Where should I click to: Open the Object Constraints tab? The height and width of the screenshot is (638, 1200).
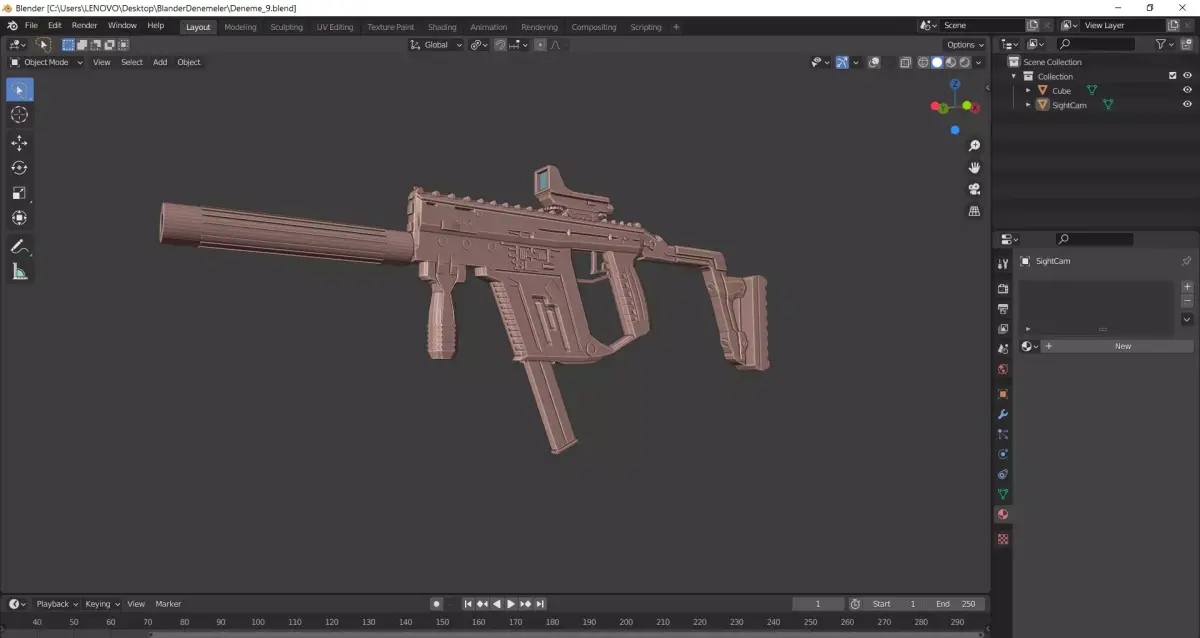point(1003,474)
